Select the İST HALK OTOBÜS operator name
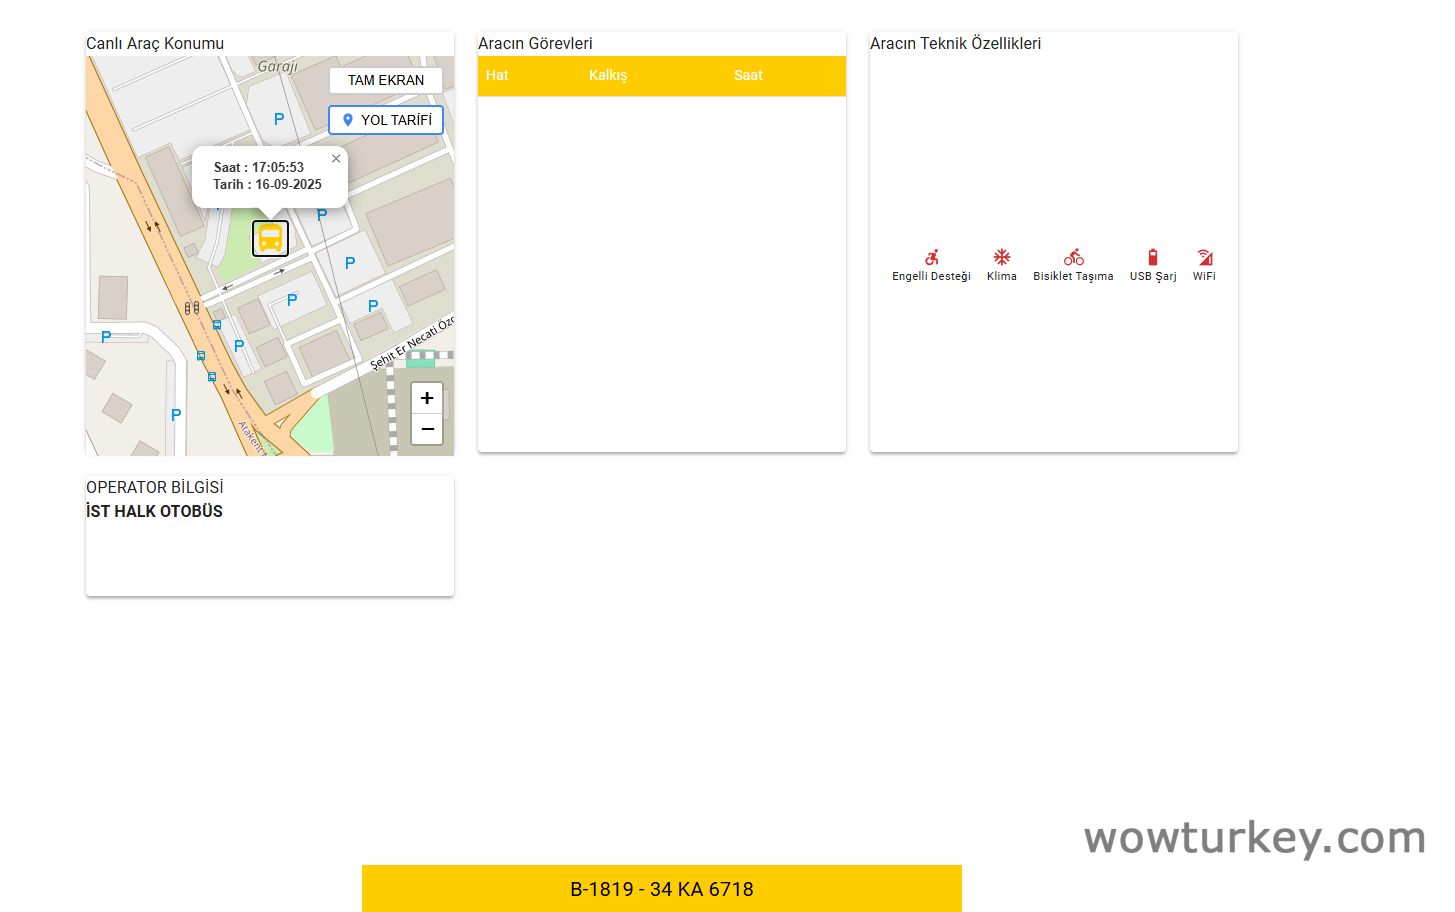Screen dimensions: 1455x912 pos(155,511)
